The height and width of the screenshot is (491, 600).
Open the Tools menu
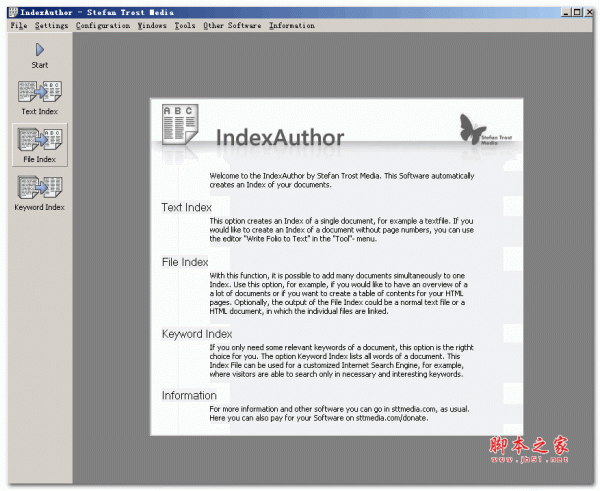click(185, 26)
